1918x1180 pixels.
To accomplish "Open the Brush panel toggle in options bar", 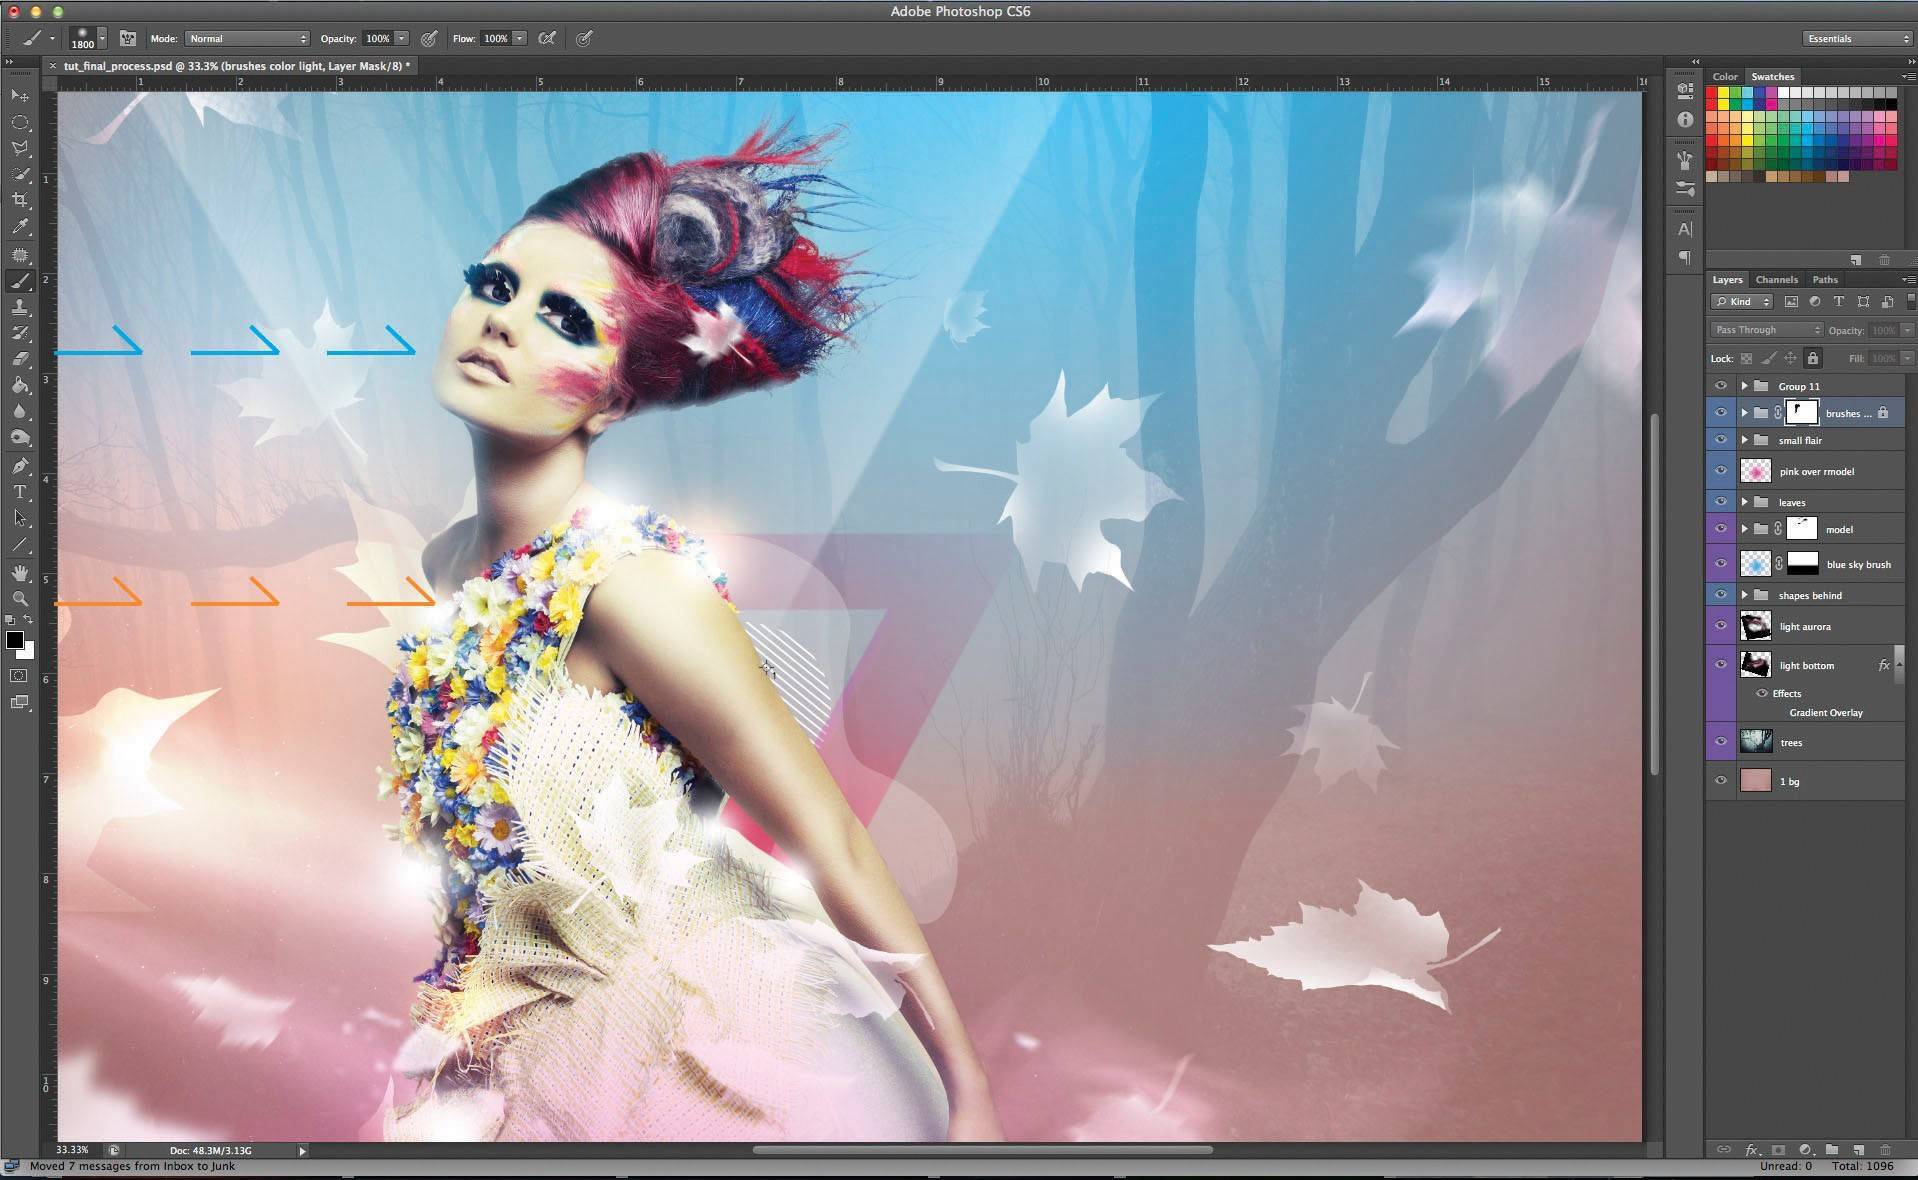I will [x=128, y=38].
